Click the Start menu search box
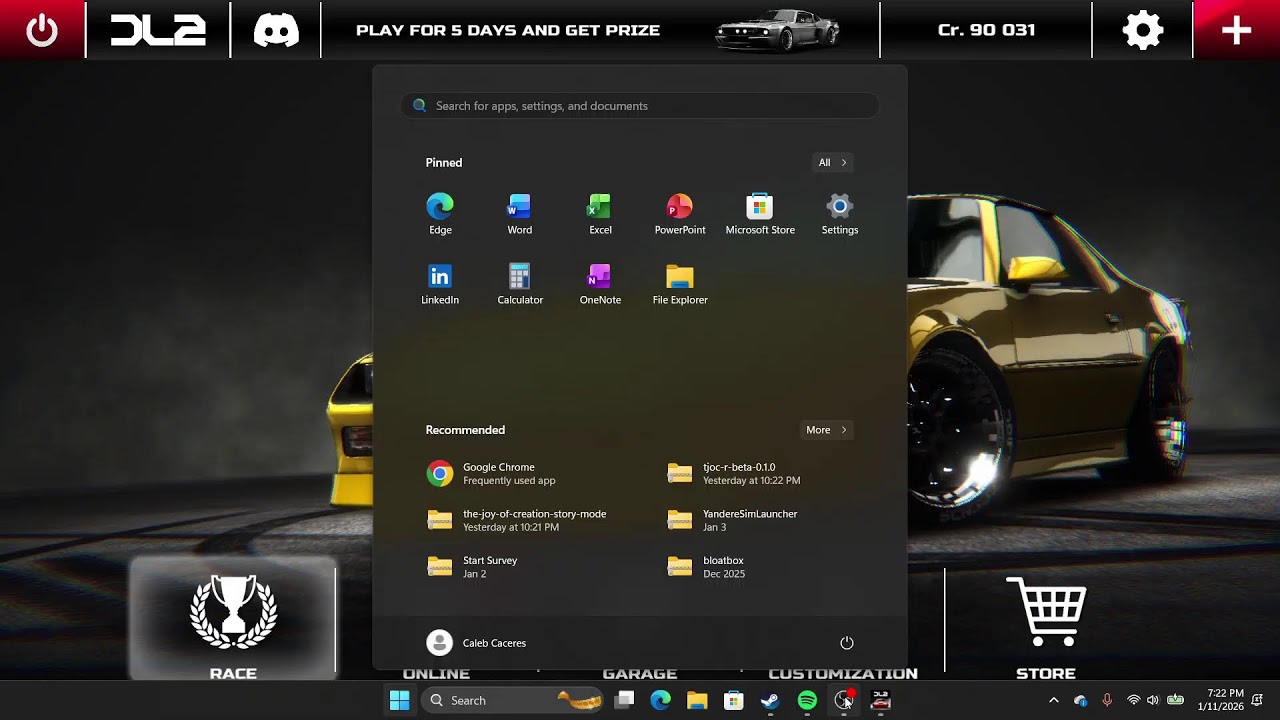The height and width of the screenshot is (720, 1280). click(x=640, y=106)
